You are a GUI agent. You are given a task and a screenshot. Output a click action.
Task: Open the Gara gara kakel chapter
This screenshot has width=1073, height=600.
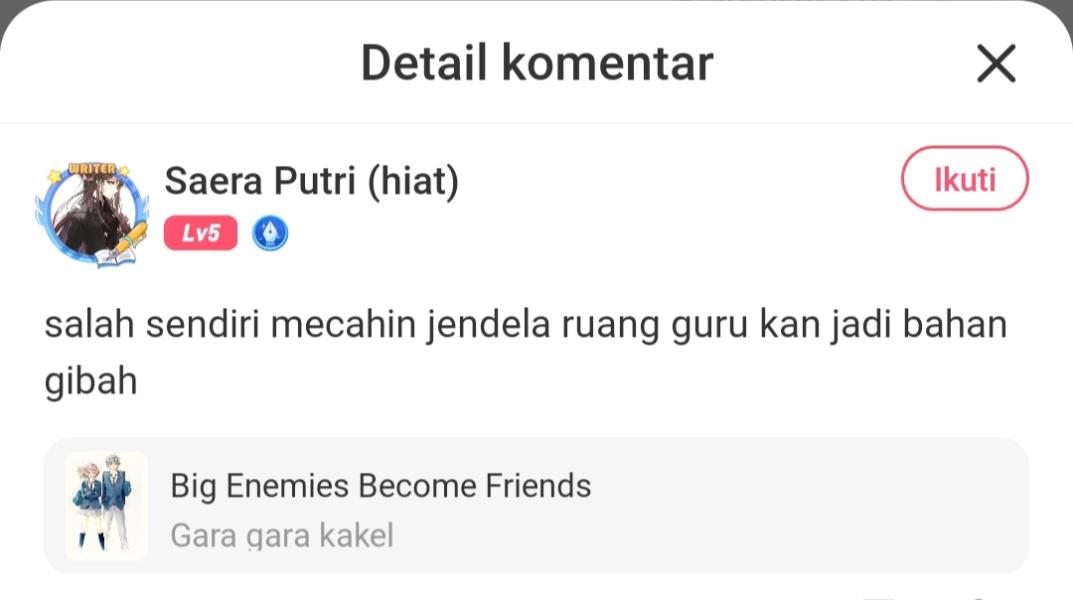point(282,535)
